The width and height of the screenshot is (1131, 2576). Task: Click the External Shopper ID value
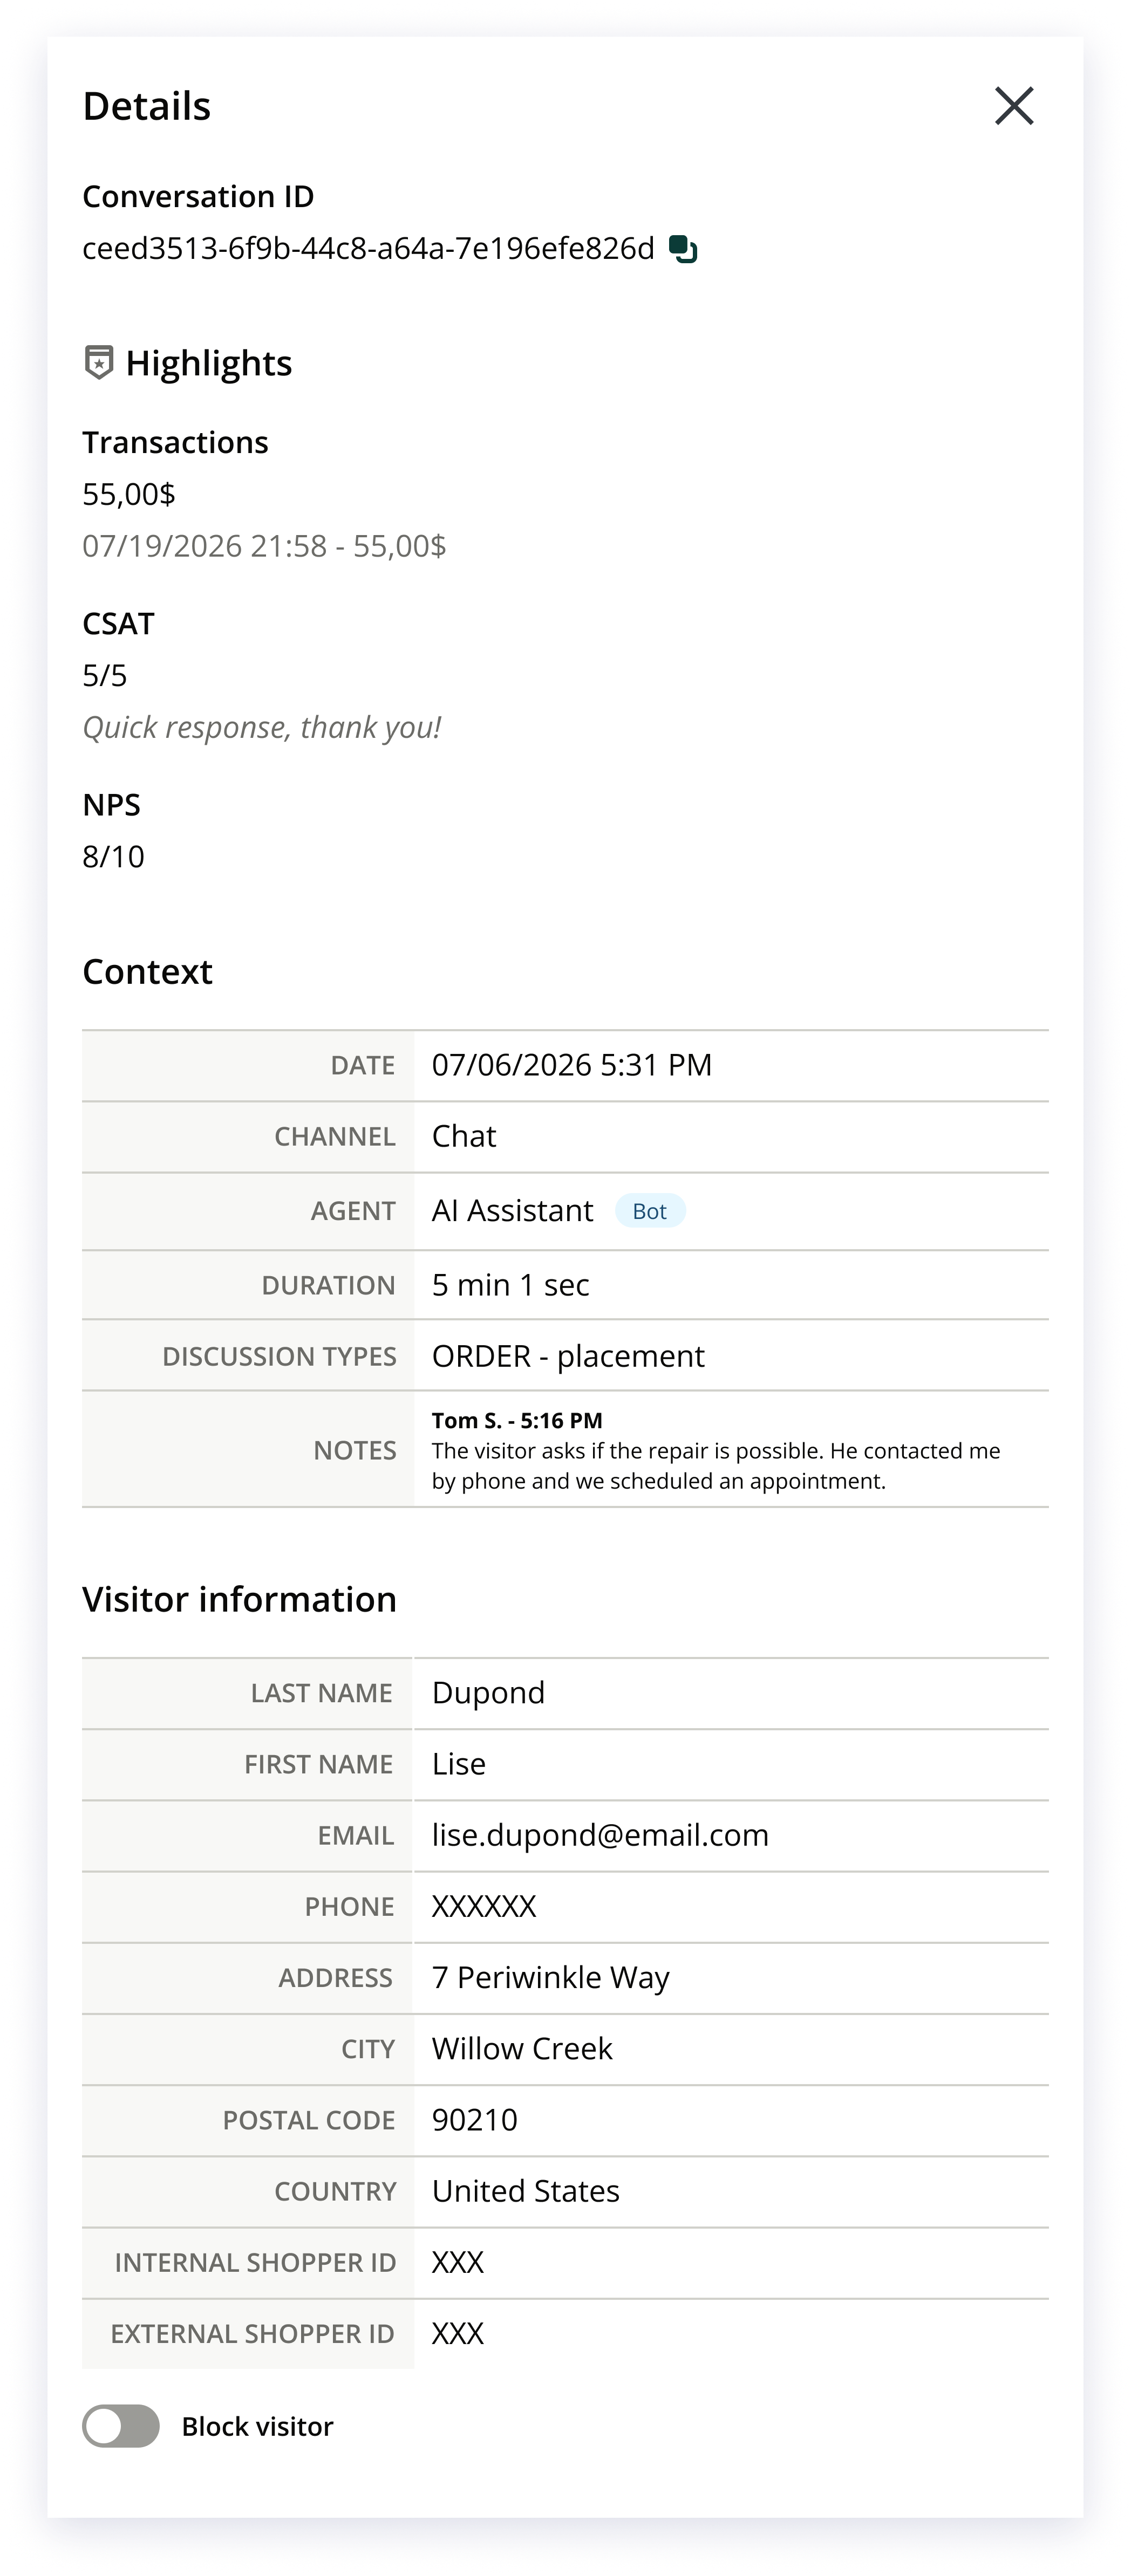click(458, 2333)
